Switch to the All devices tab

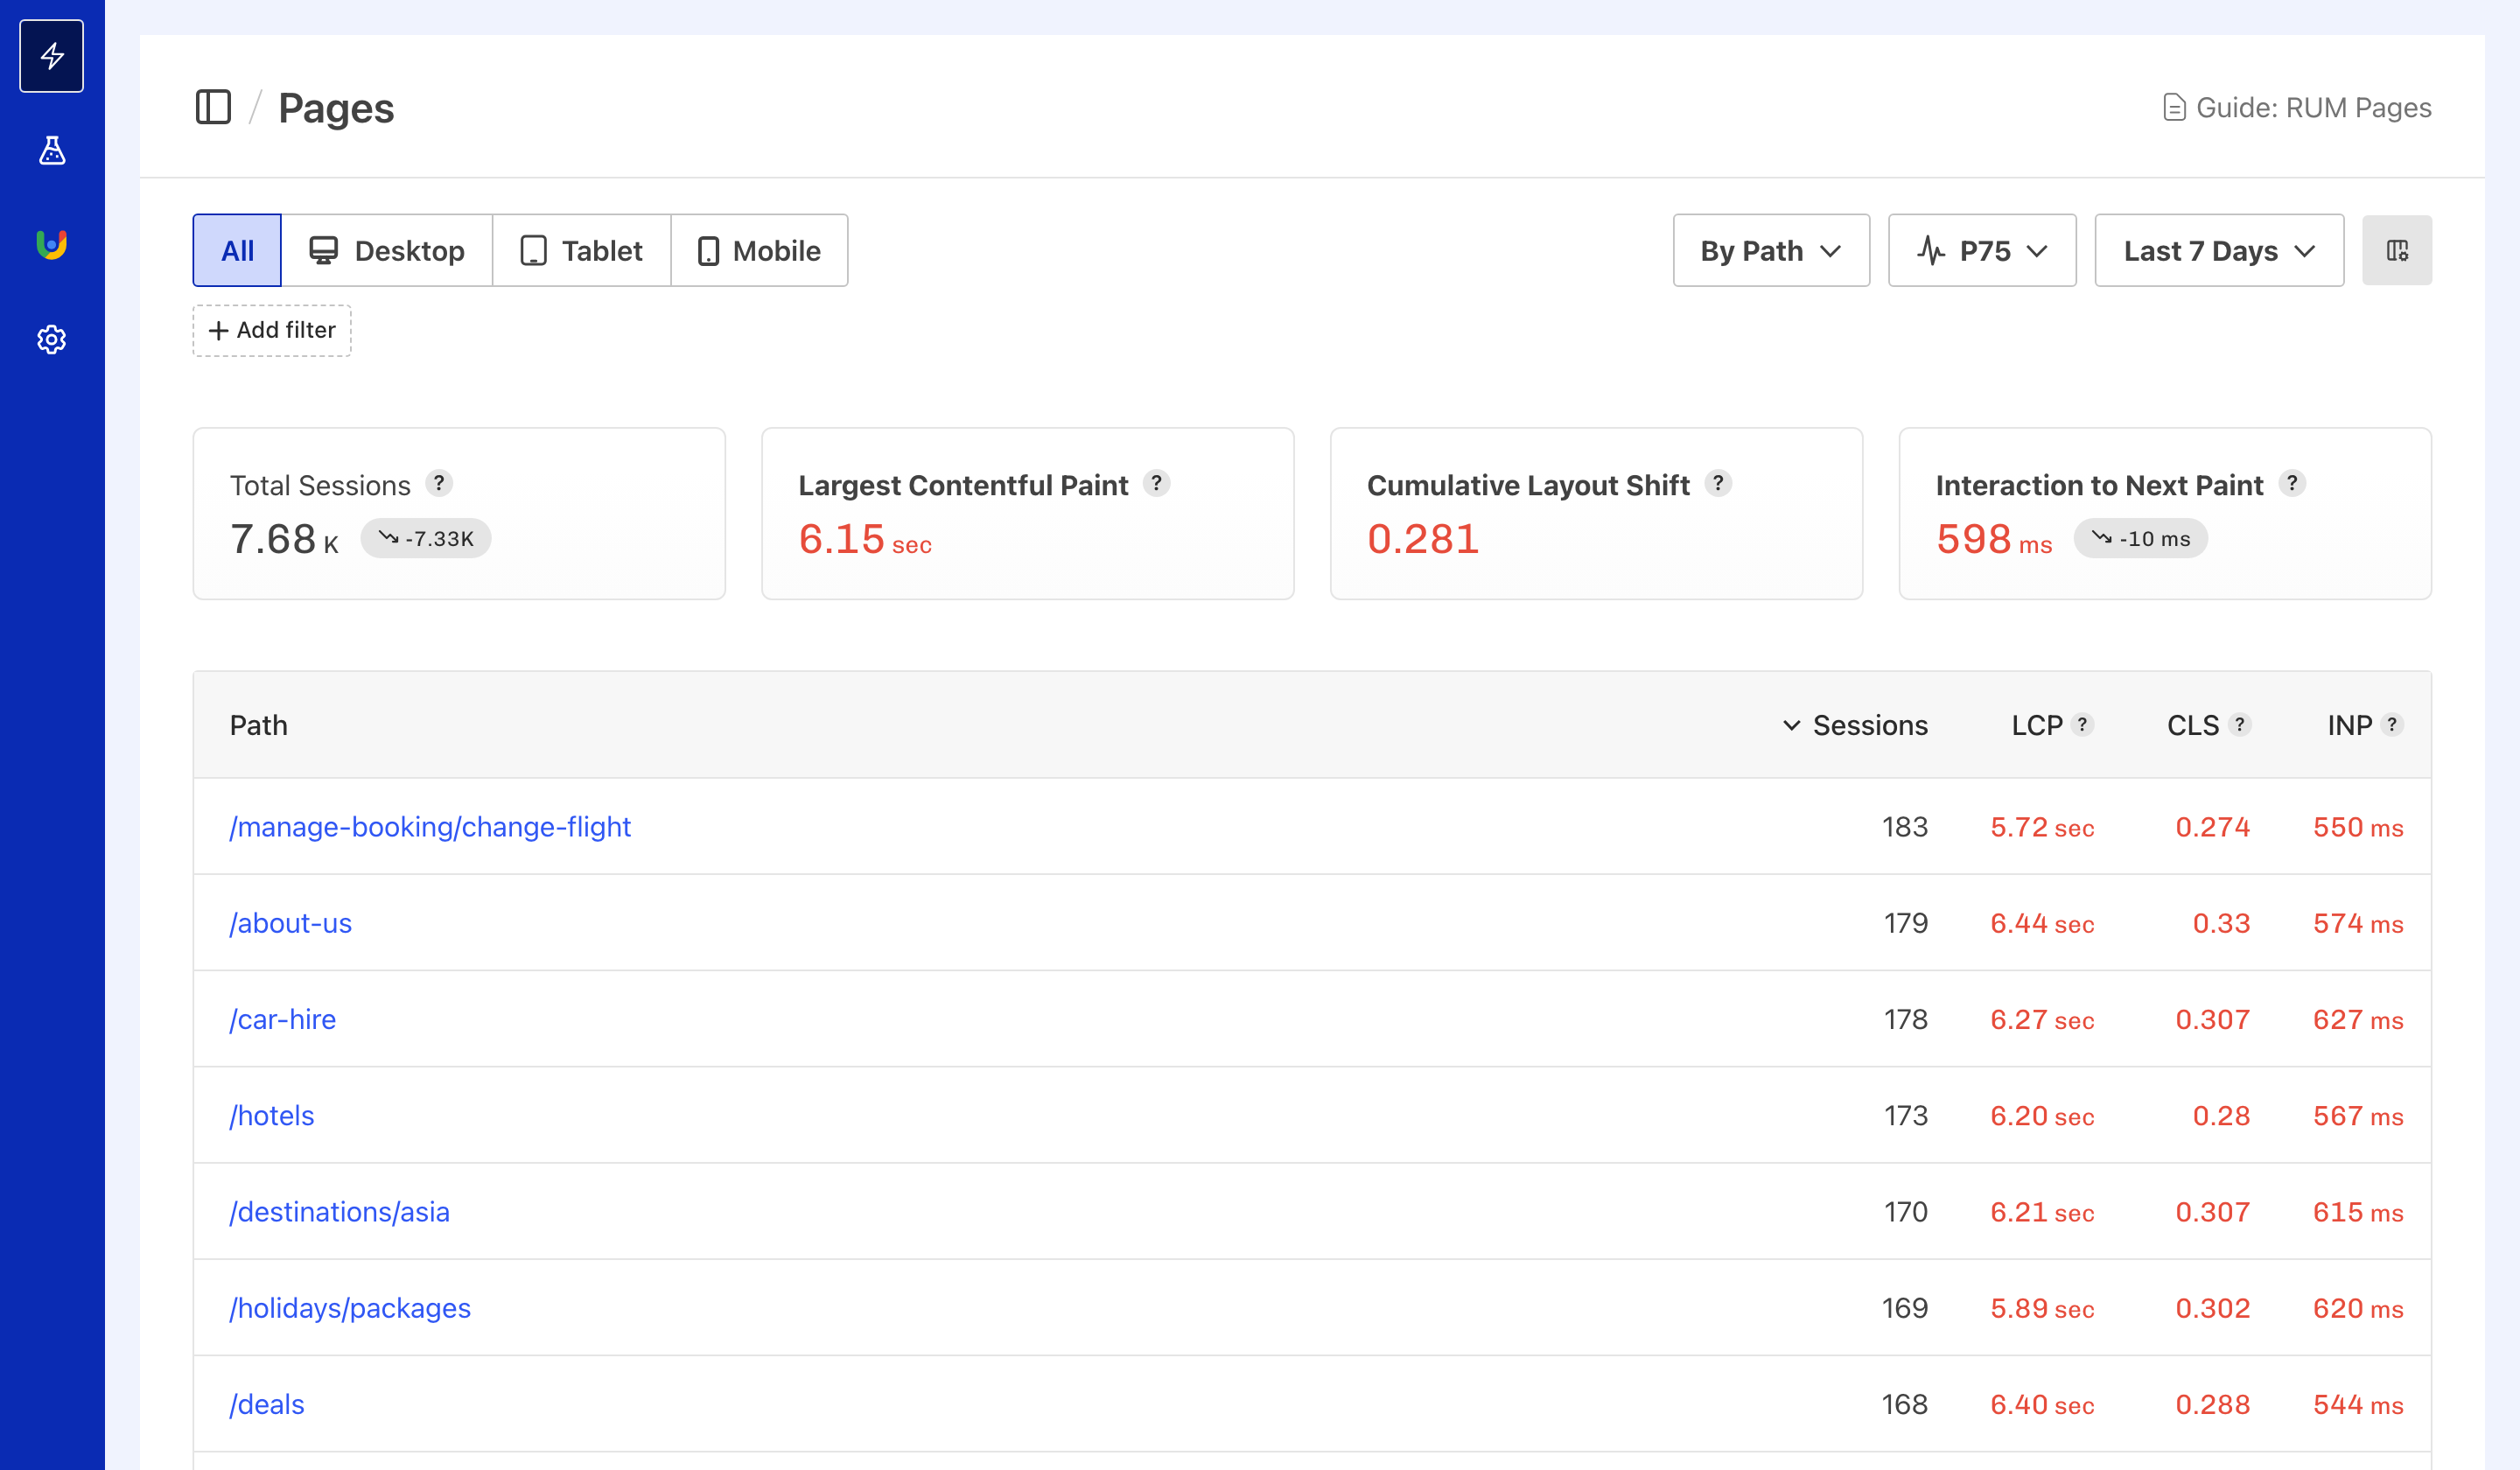236,250
